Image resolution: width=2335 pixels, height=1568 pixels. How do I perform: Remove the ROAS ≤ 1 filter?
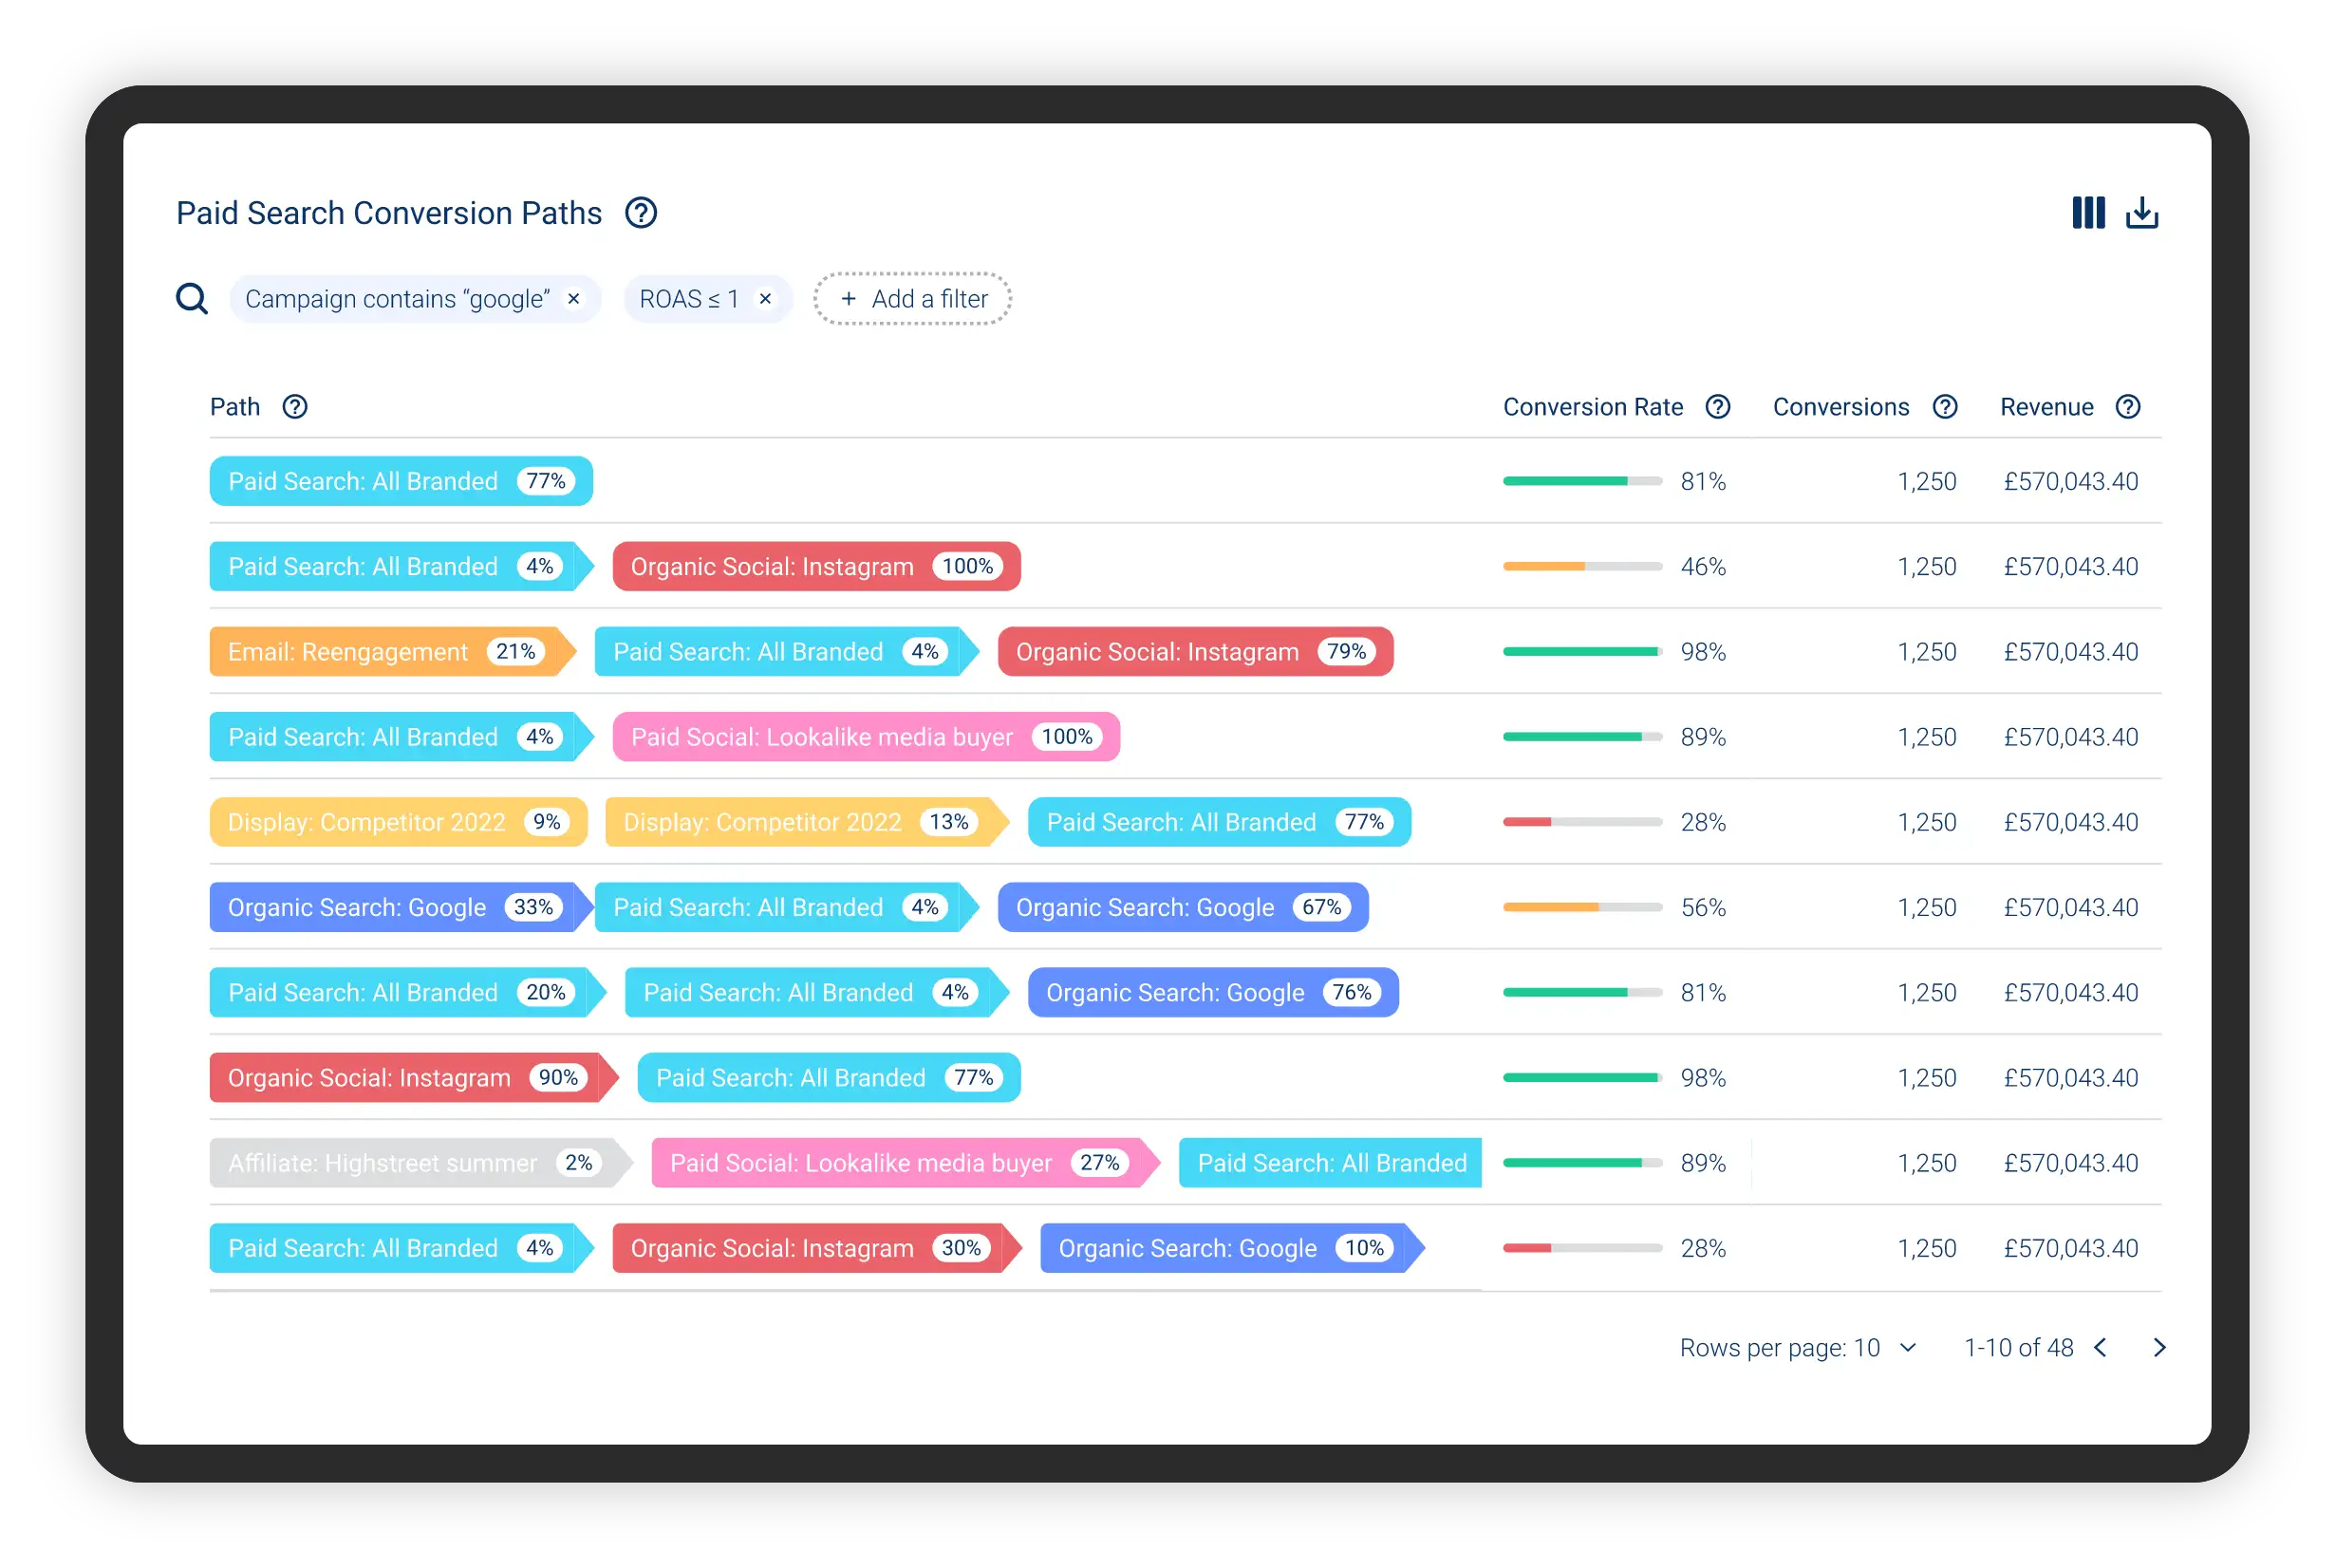click(x=765, y=299)
